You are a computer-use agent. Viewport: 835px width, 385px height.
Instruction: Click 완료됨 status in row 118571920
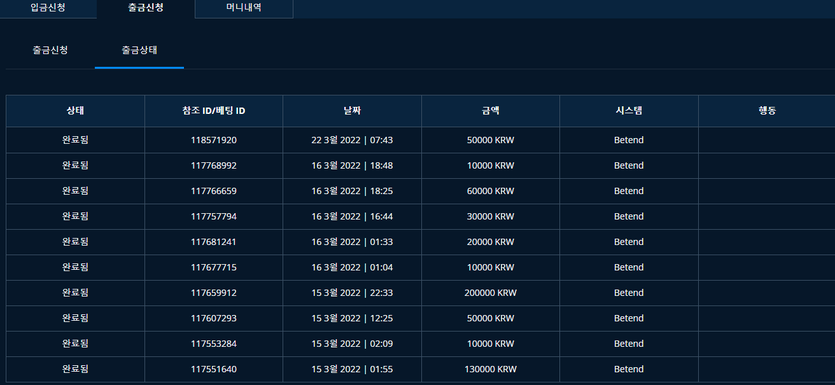[75, 141]
